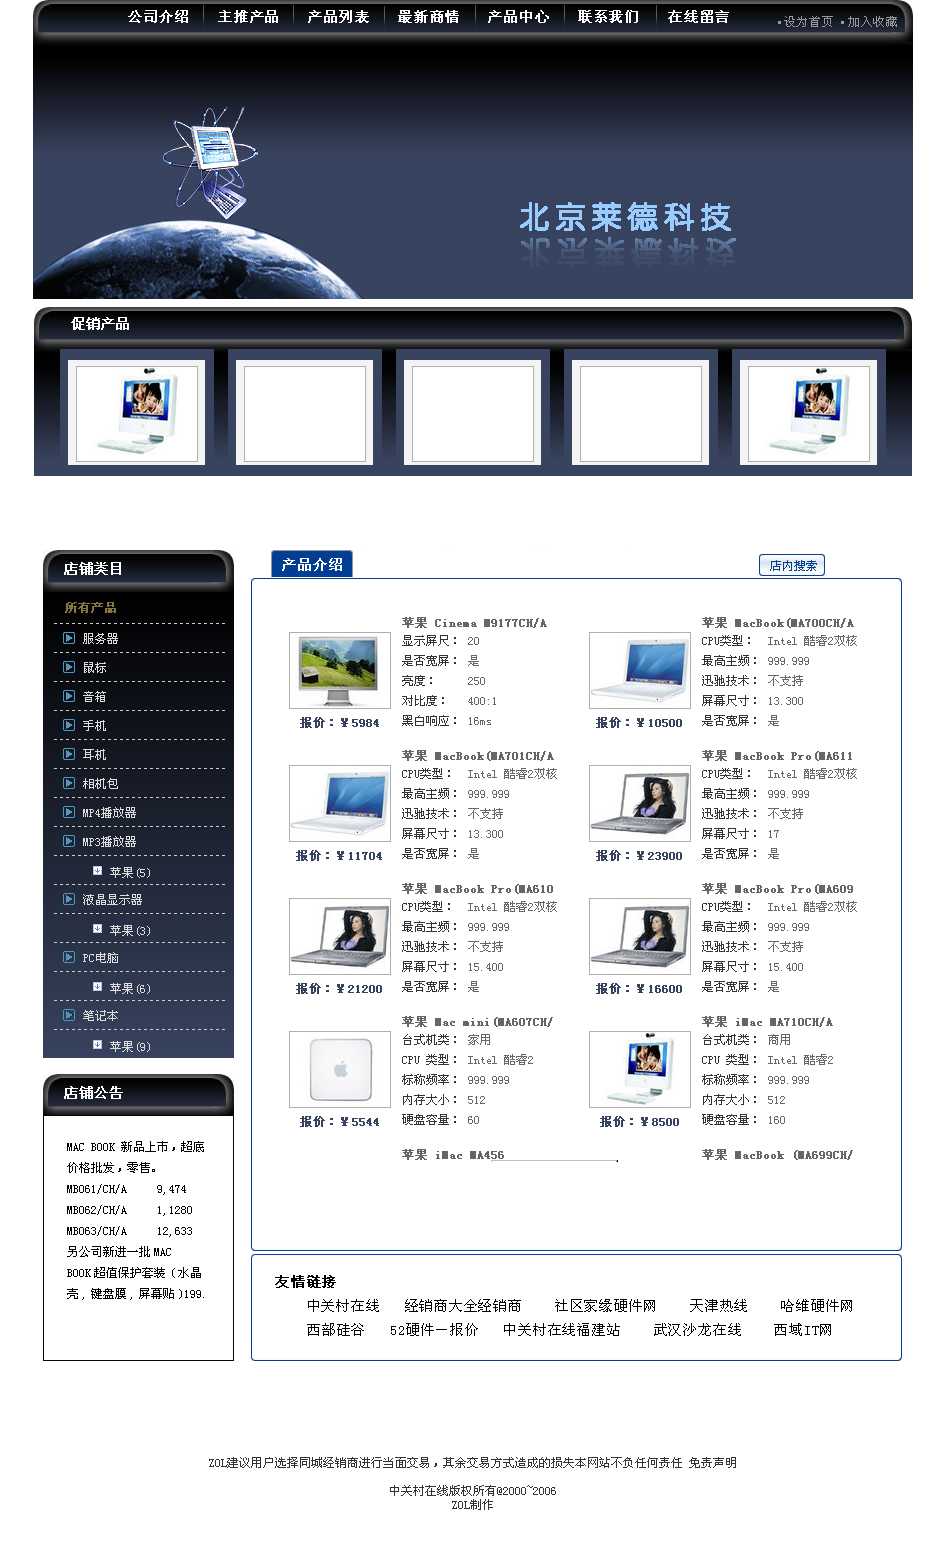Expand the 苹果 (6) subcategory icon
941x1560 pixels.
[x=97, y=987]
